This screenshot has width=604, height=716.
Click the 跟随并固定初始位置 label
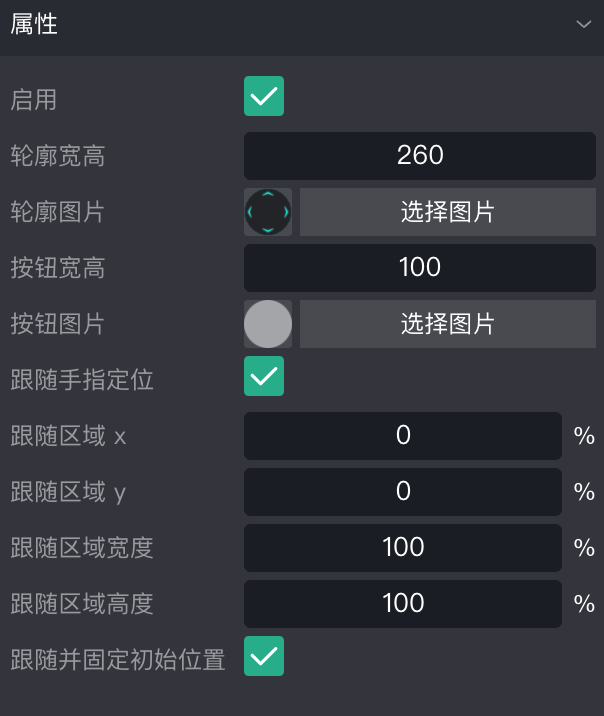coord(118,660)
